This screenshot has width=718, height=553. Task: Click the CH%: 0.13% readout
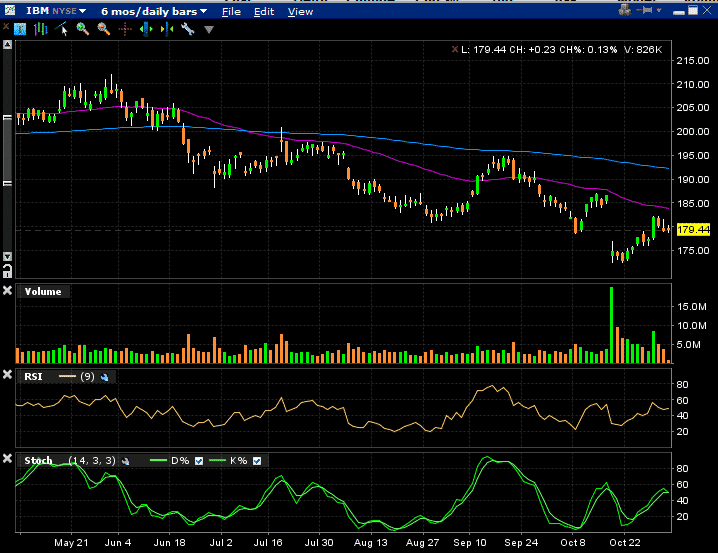[x=588, y=49]
